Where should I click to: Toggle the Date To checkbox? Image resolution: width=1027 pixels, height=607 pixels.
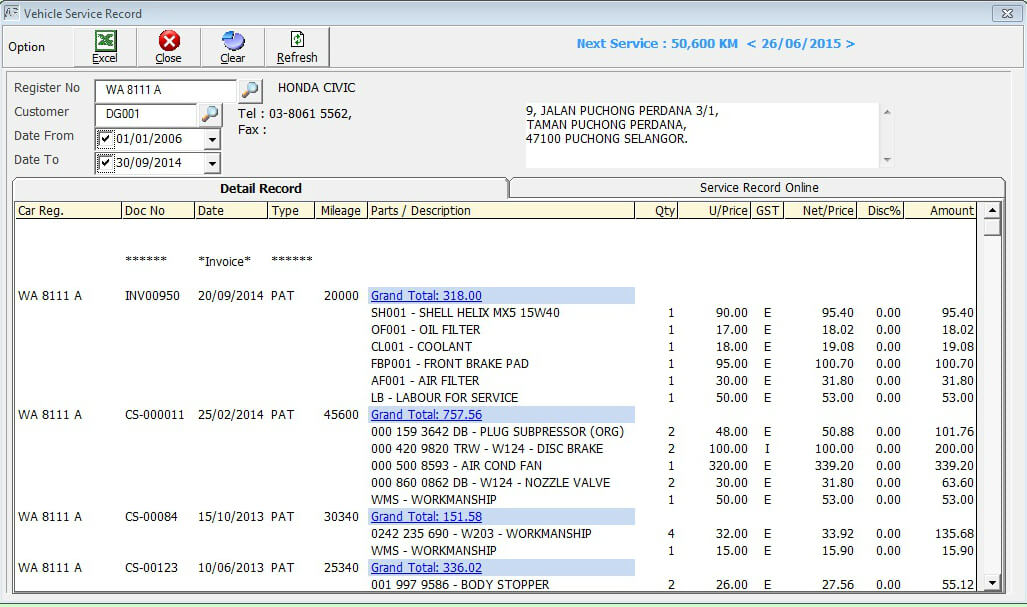[x=105, y=162]
